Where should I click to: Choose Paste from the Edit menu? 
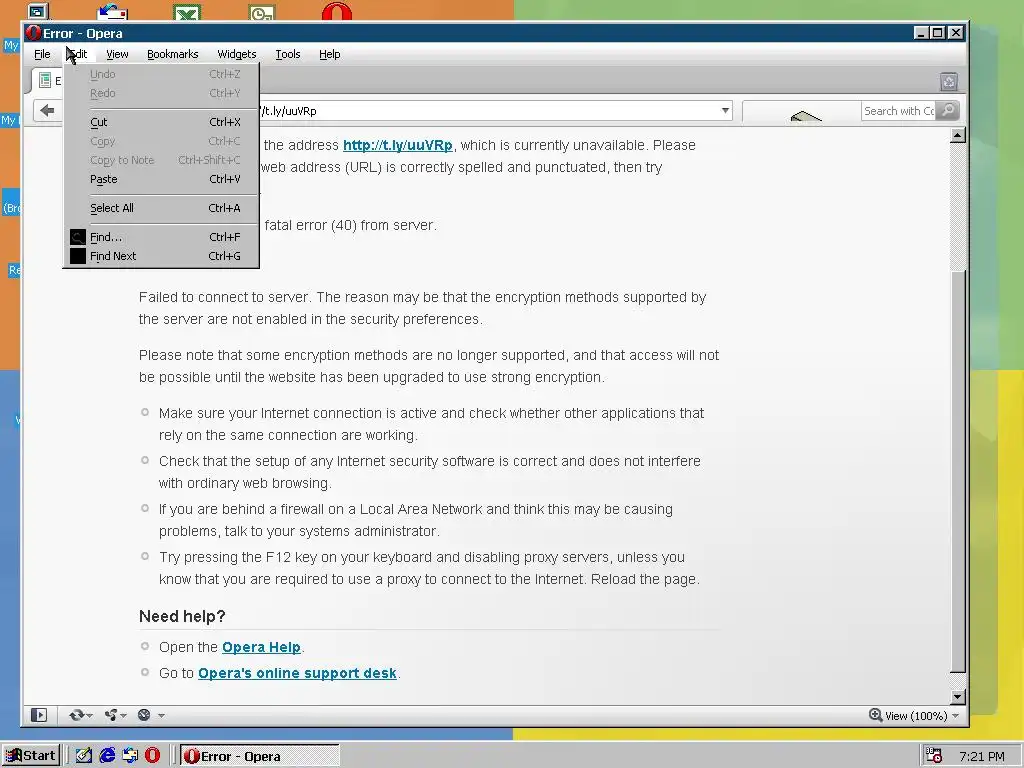pyautogui.click(x=161, y=179)
